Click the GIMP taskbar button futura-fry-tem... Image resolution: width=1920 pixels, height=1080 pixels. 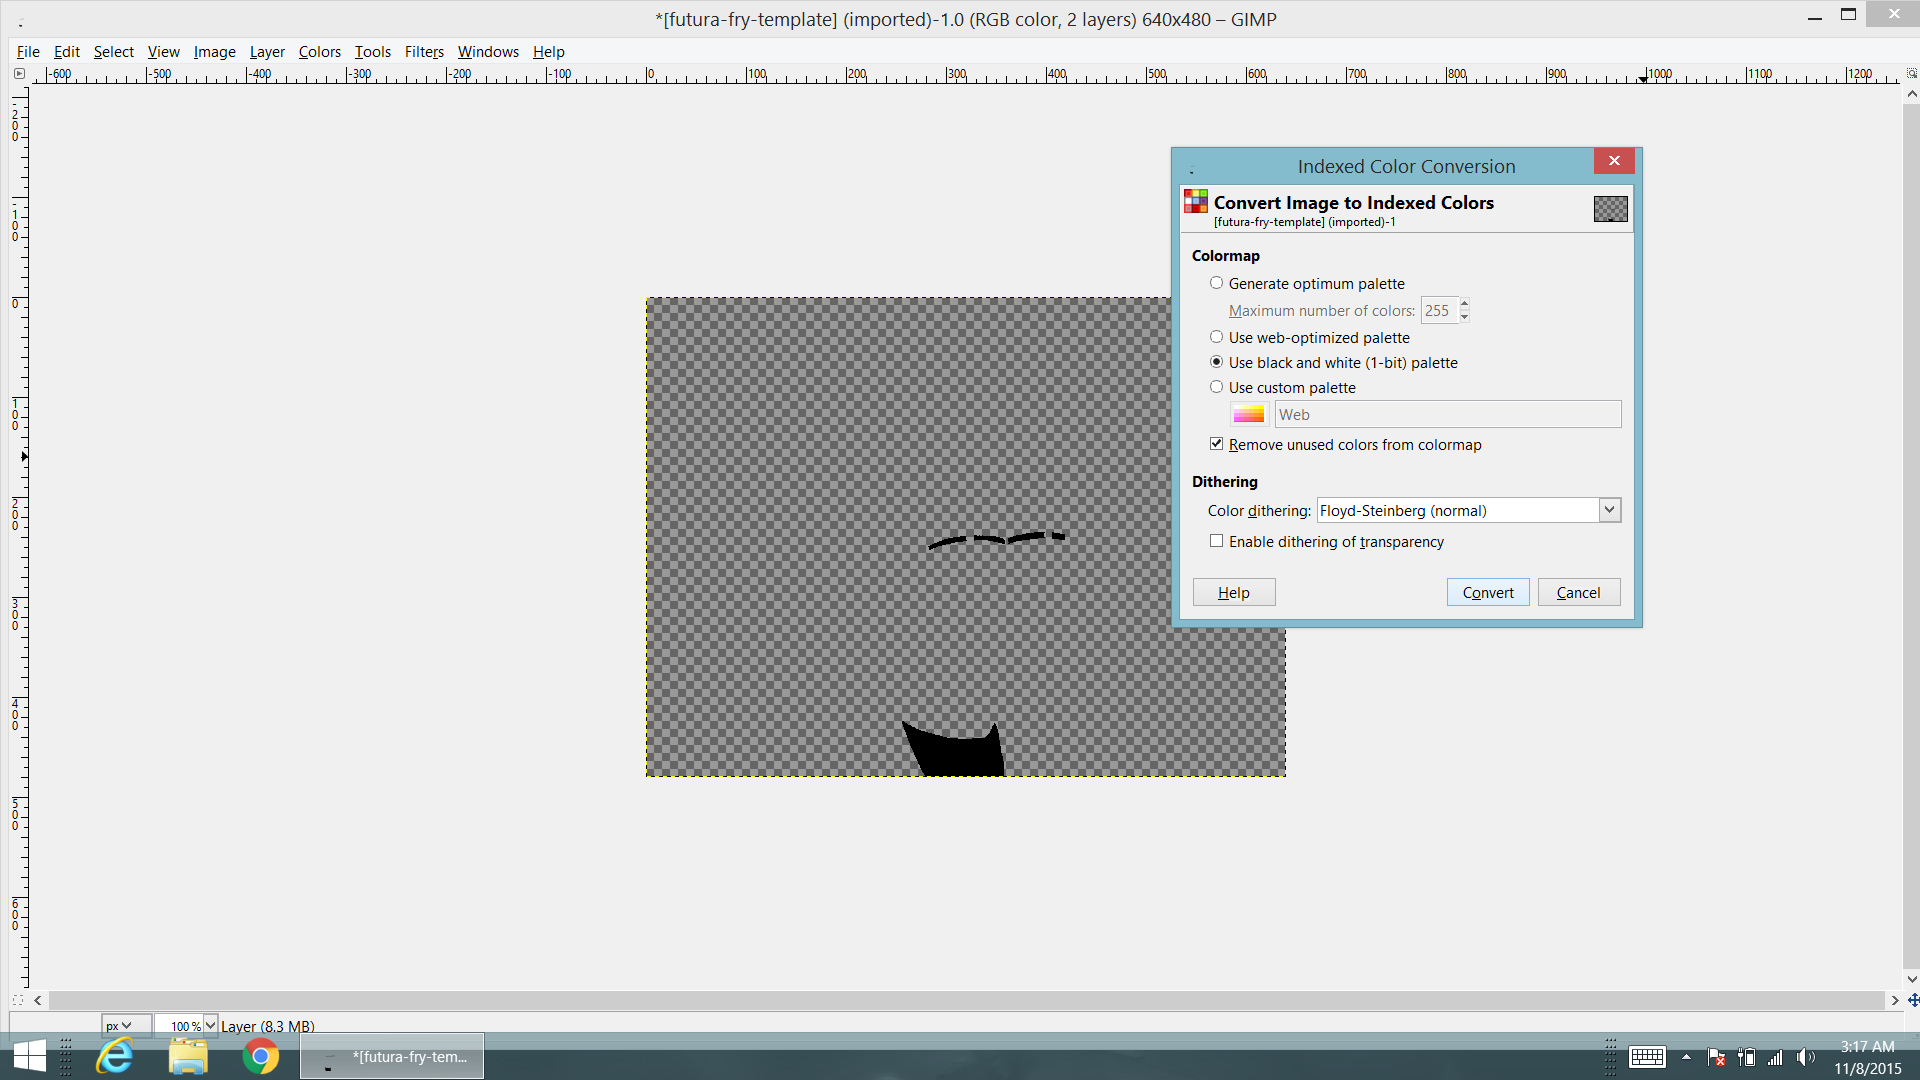coord(392,1057)
